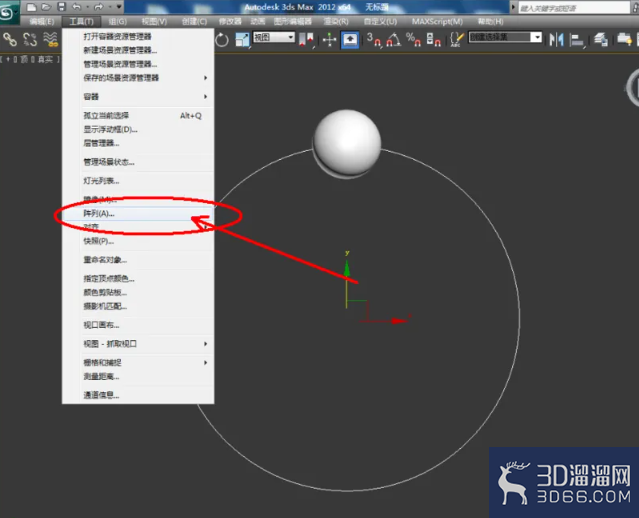Select the Bind to Space Warp tool
The width and height of the screenshot is (639, 518).
[51, 40]
